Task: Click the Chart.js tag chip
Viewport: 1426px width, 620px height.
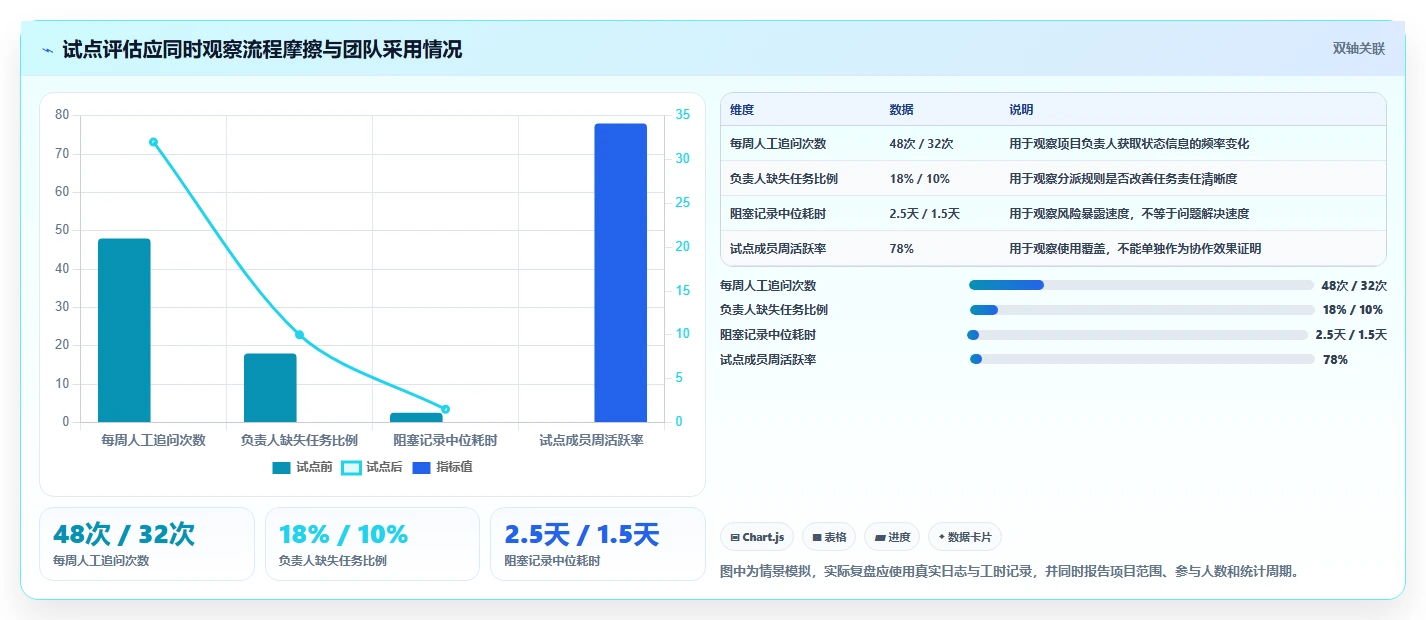Action: click(757, 537)
